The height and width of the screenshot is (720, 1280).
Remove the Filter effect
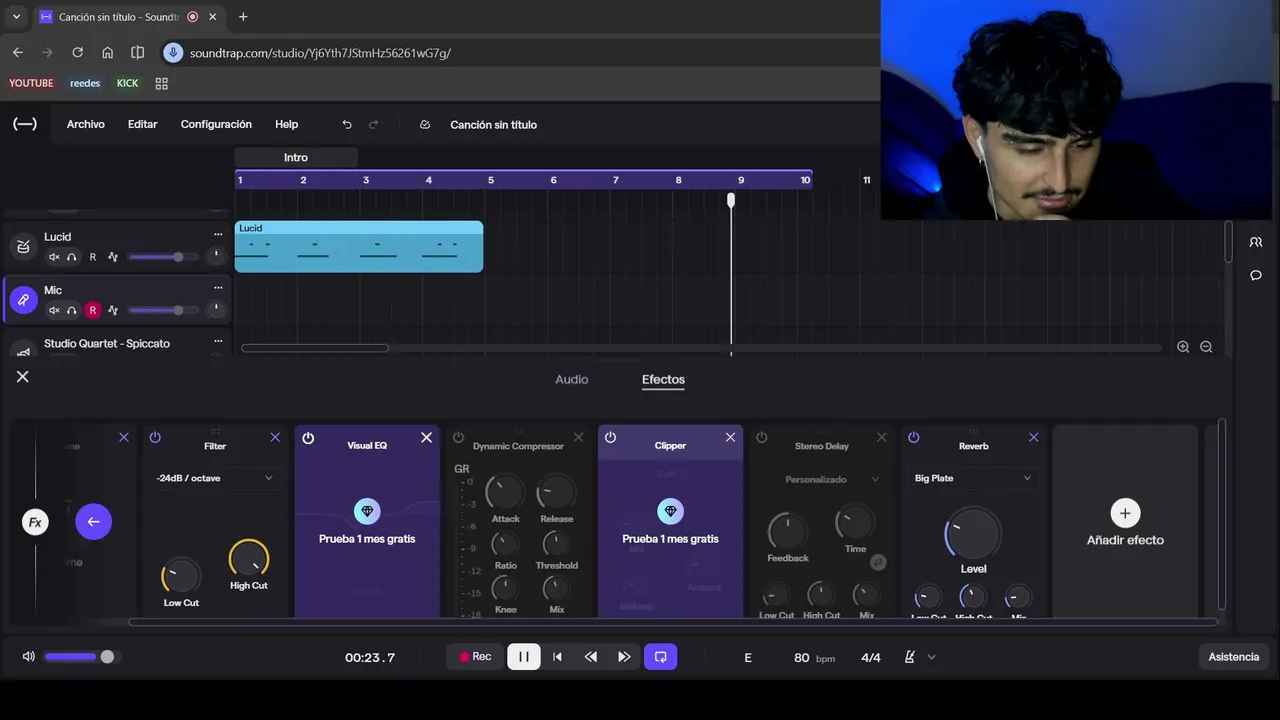[275, 437]
